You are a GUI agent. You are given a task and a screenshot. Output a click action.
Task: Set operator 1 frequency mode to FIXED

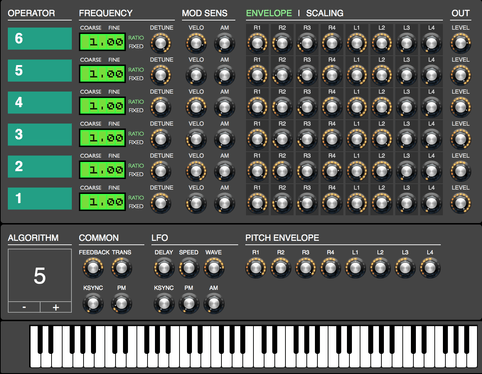pos(136,206)
